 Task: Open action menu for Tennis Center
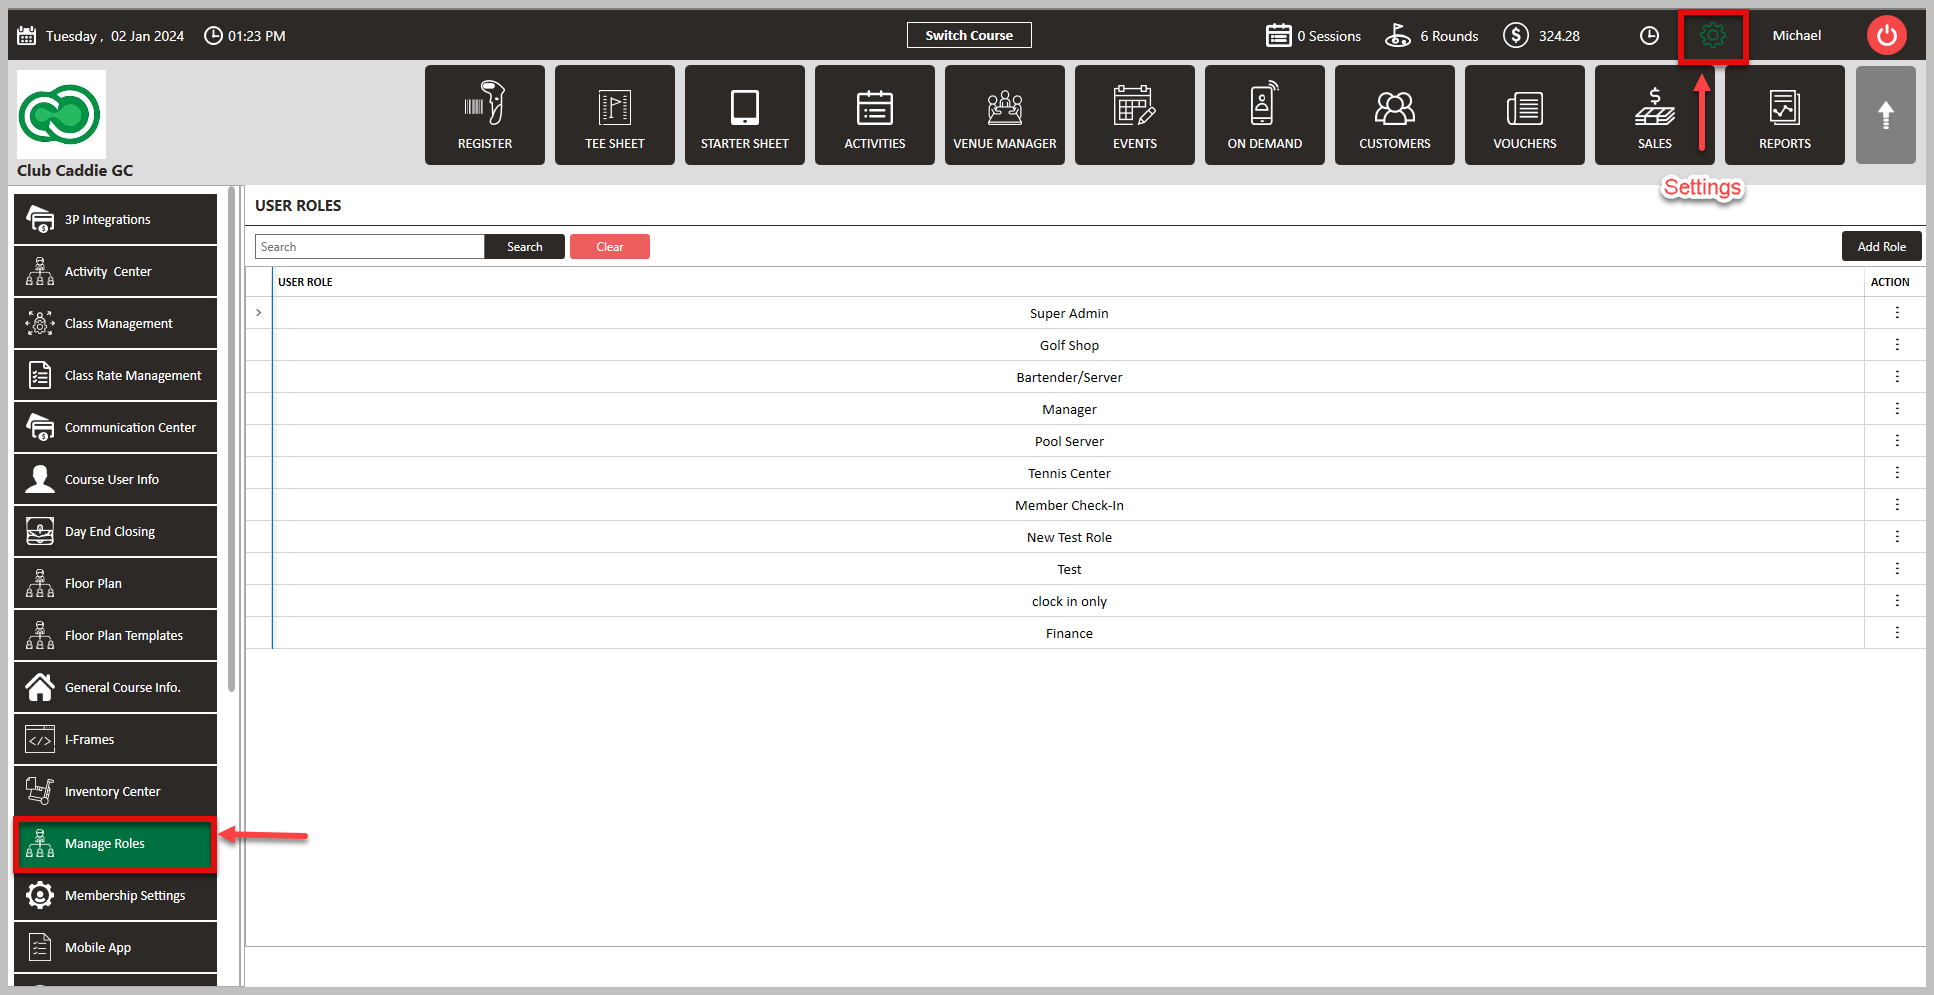1897,473
